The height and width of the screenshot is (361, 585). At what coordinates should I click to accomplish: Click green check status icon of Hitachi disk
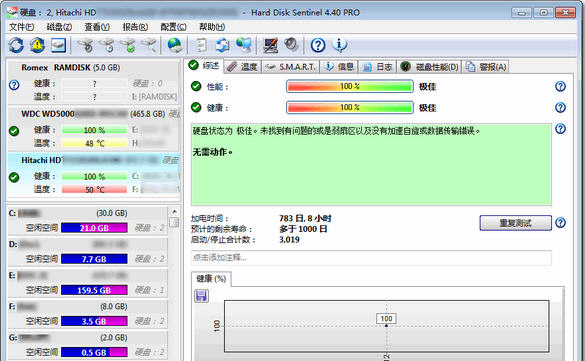(x=14, y=178)
